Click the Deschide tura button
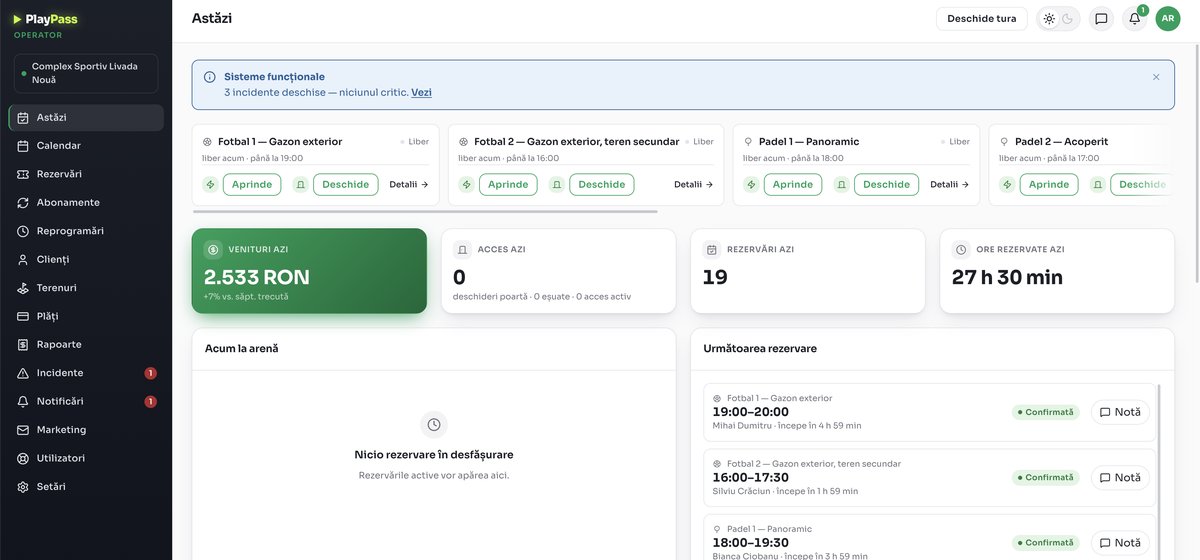This screenshot has width=1200, height=560. [981, 19]
